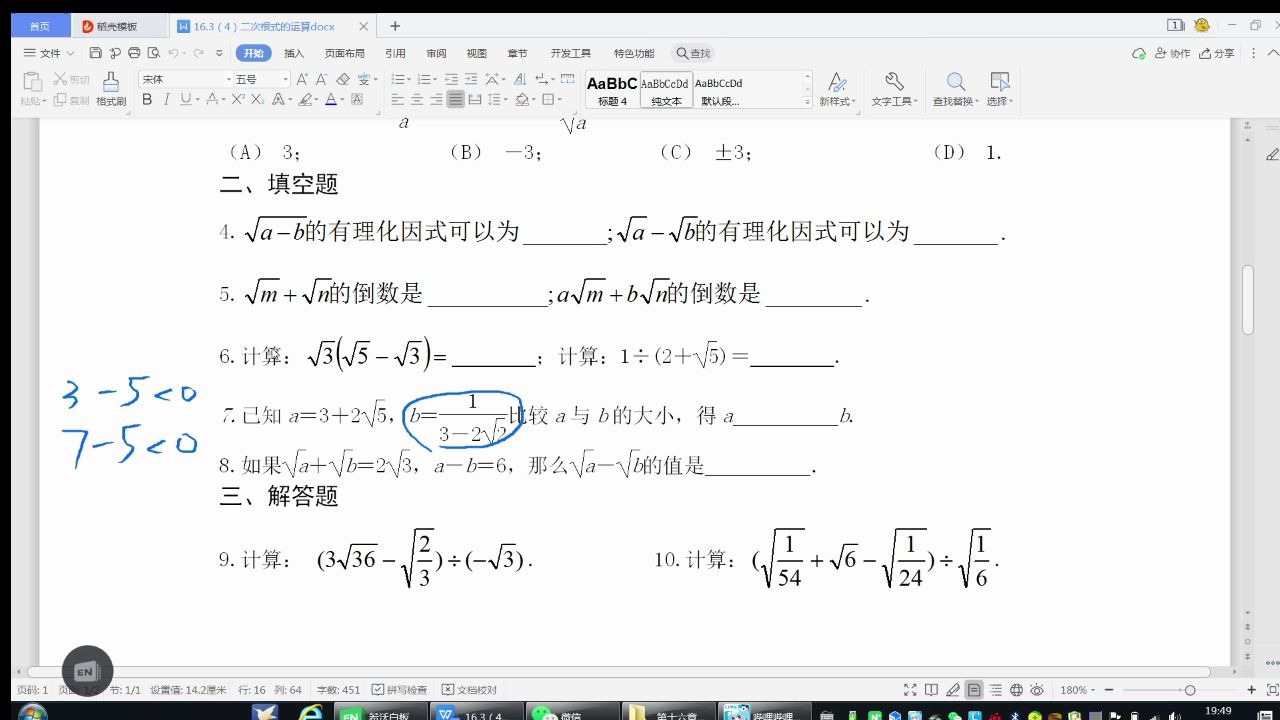The width and height of the screenshot is (1280, 720).
Task: Undo the last action
Action: 174,53
